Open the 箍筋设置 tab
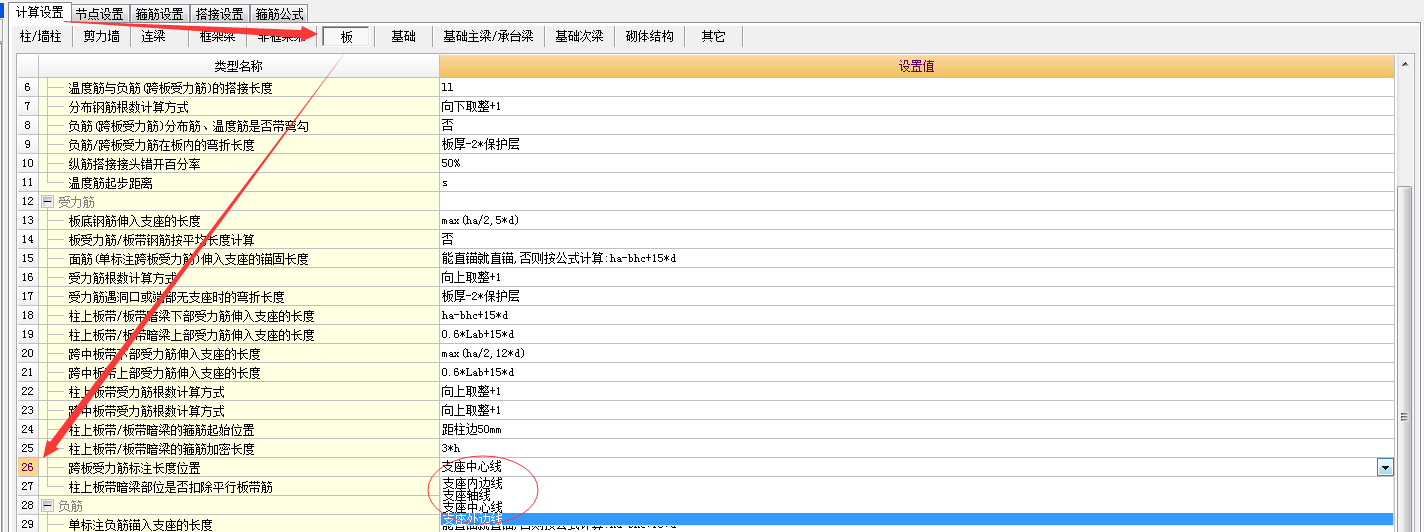Image resolution: width=1424 pixels, height=532 pixels. point(160,14)
